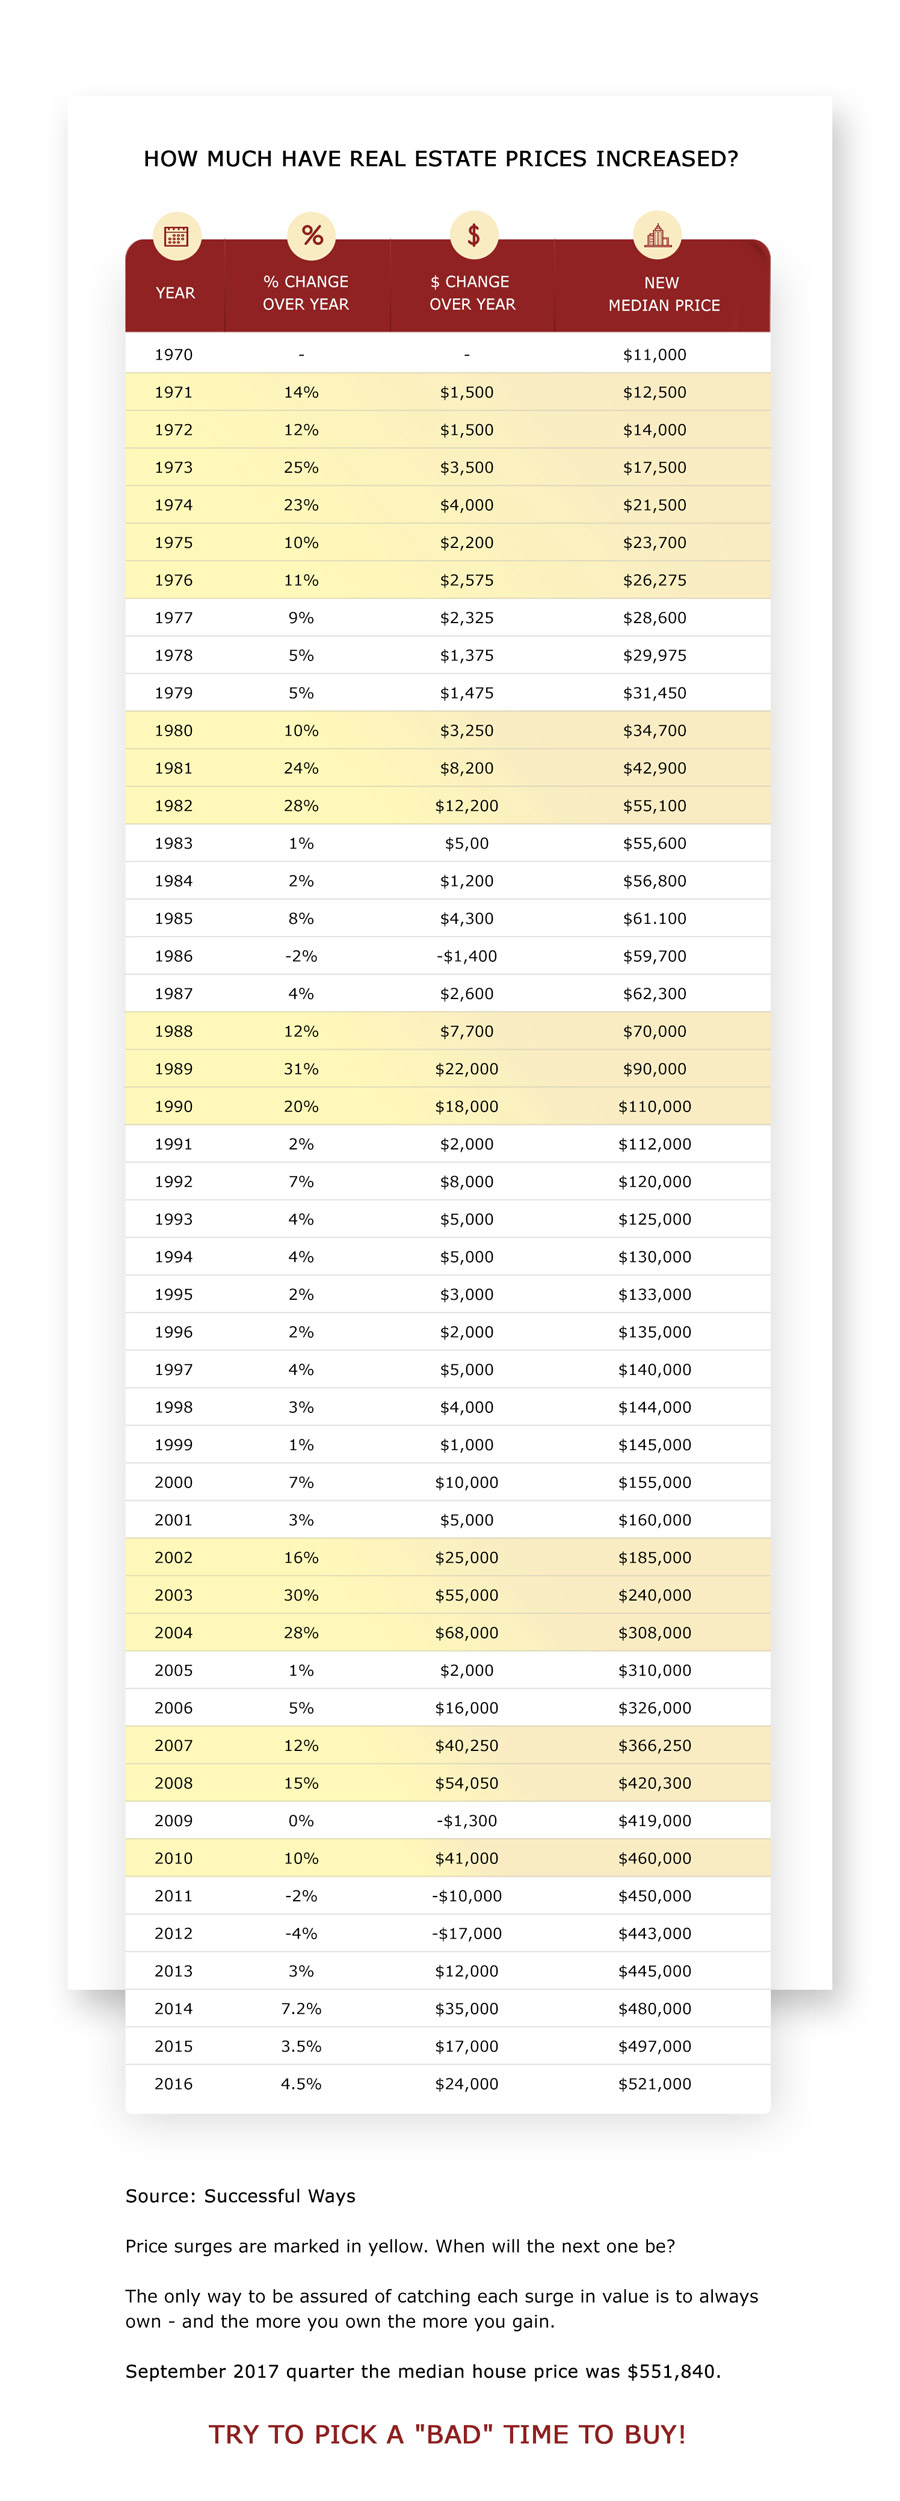
Task: Select the $ CHANGE OVER YEAR header
Action: point(472,293)
